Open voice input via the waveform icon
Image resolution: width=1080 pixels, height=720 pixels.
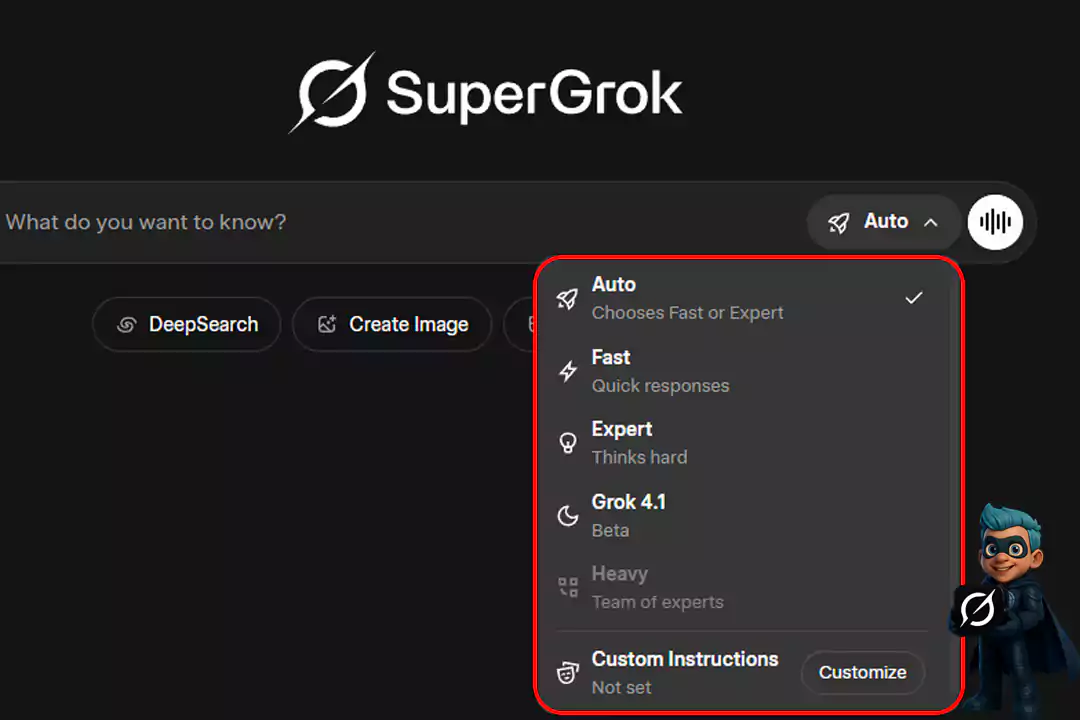tap(996, 222)
